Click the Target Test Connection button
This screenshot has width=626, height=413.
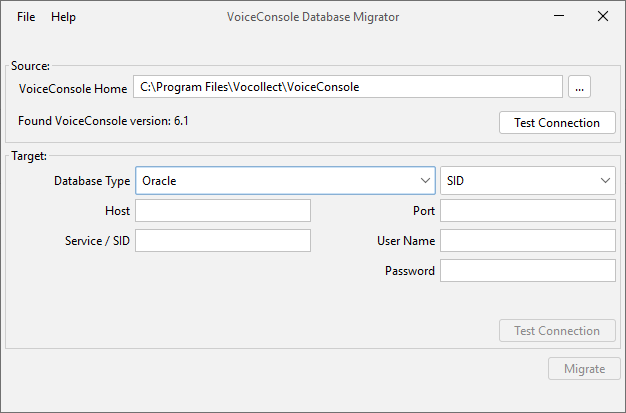pyautogui.click(x=557, y=331)
